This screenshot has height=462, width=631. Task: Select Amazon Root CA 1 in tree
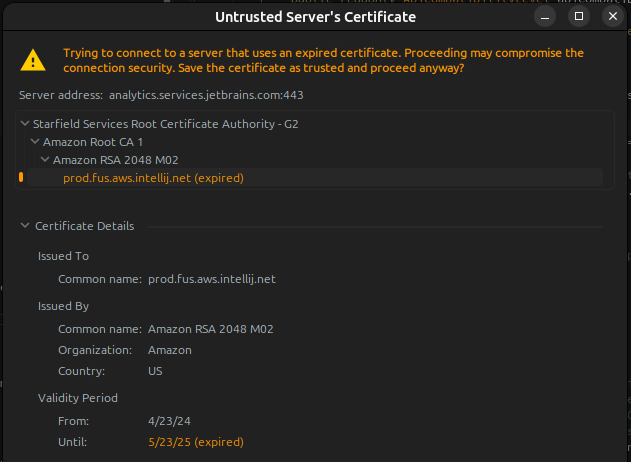[93, 142]
